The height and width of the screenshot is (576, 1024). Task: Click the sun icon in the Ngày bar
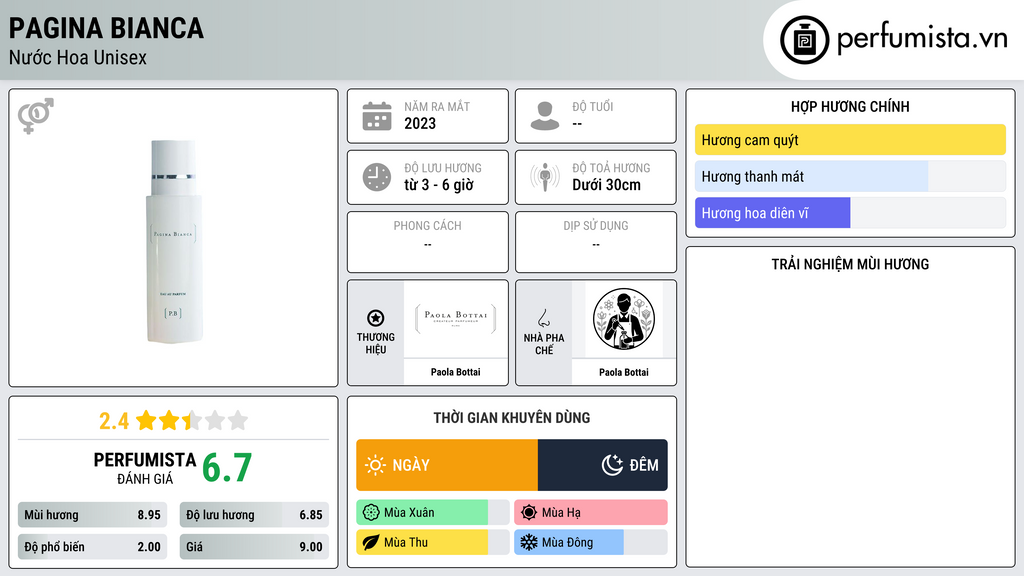click(375, 465)
